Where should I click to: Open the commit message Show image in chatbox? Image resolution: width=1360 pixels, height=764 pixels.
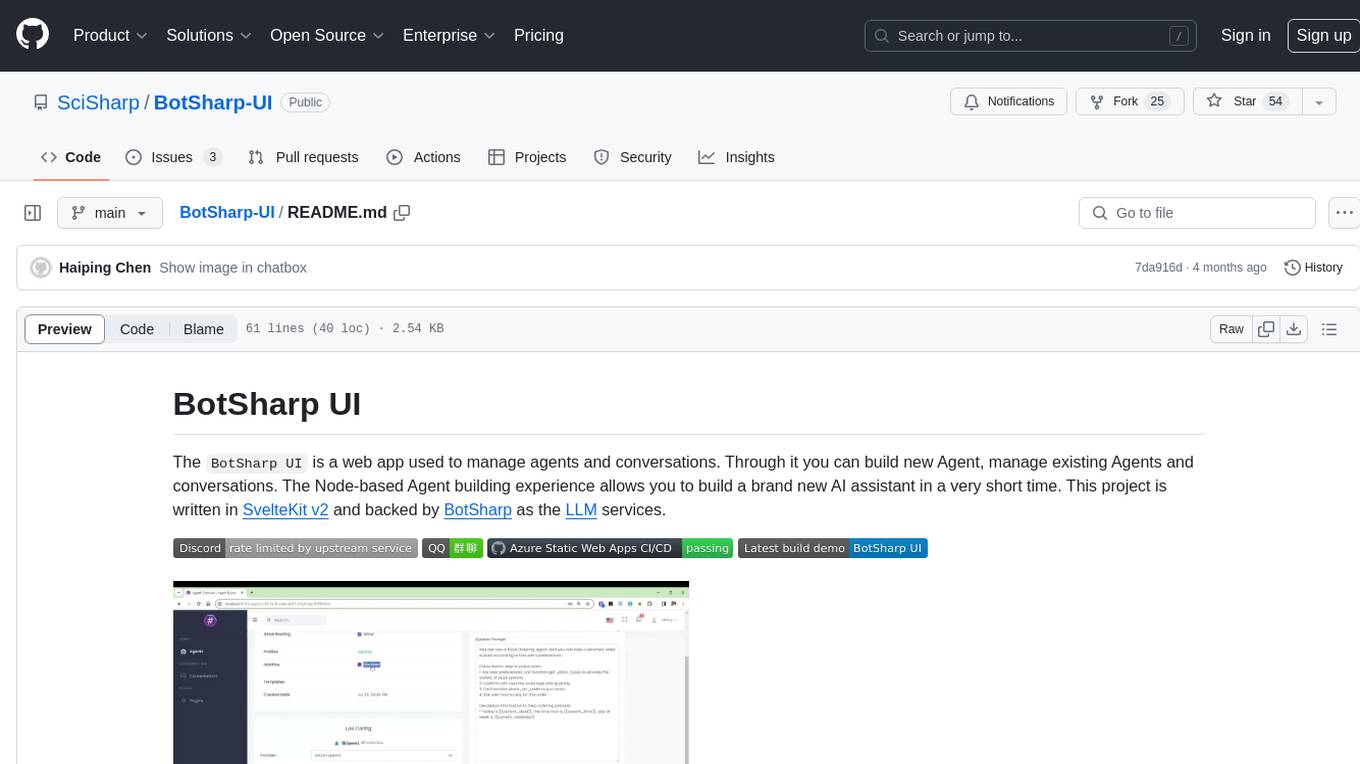point(233,267)
